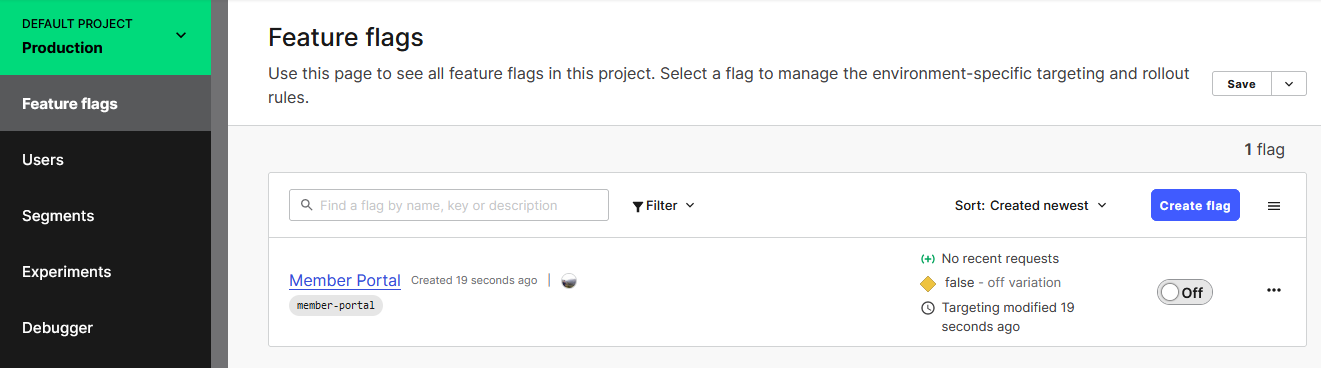Toggle the Member Portal flag on
1321x368 pixels.
[x=1185, y=292]
